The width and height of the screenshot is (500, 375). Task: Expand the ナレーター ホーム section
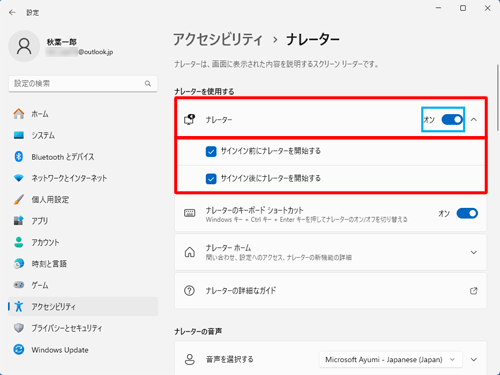pyautogui.click(x=473, y=252)
